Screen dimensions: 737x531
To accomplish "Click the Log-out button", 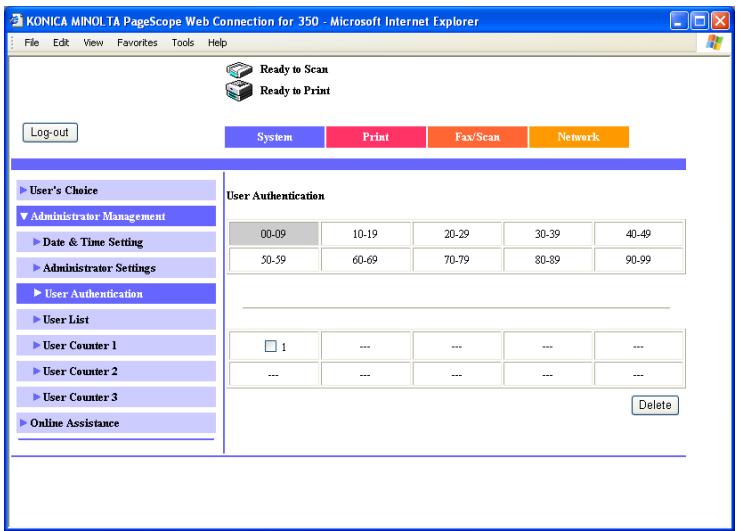I will [x=50, y=133].
